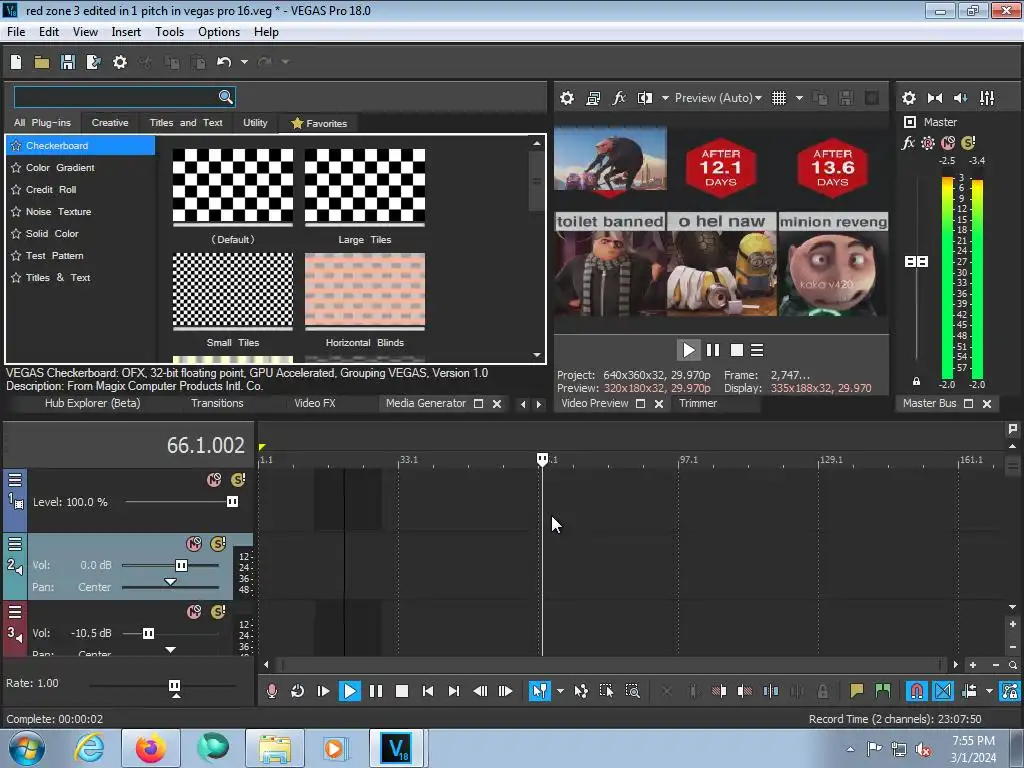Toggle Master bus Solo button
The width and height of the screenshot is (1024, 768).
pyautogui.click(x=968, y=142)
